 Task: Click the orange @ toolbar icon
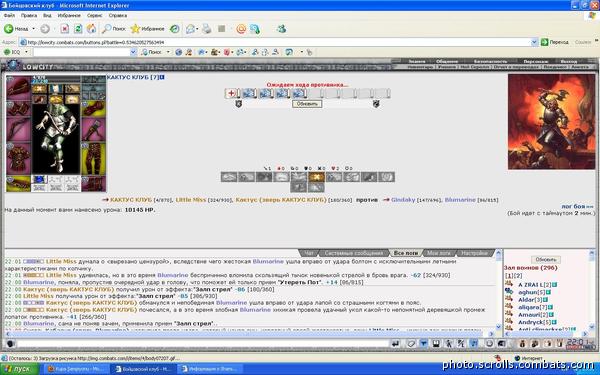pos(241,29)
